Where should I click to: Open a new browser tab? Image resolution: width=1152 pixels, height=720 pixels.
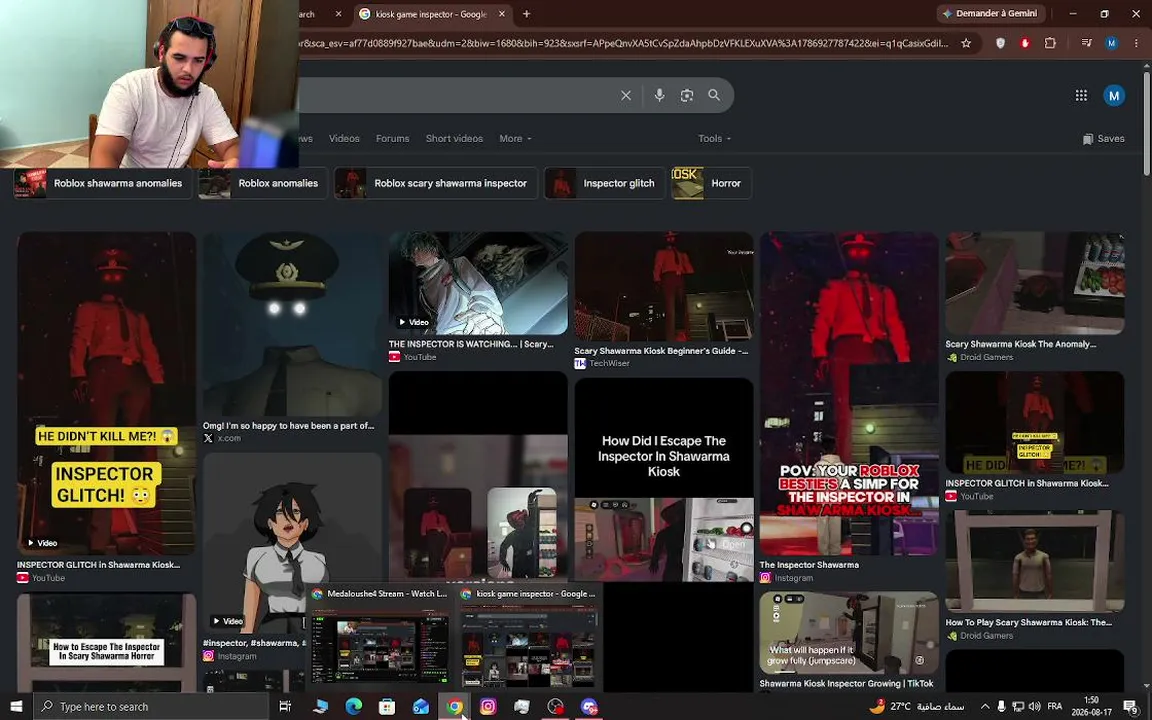[x=526, y=14]
